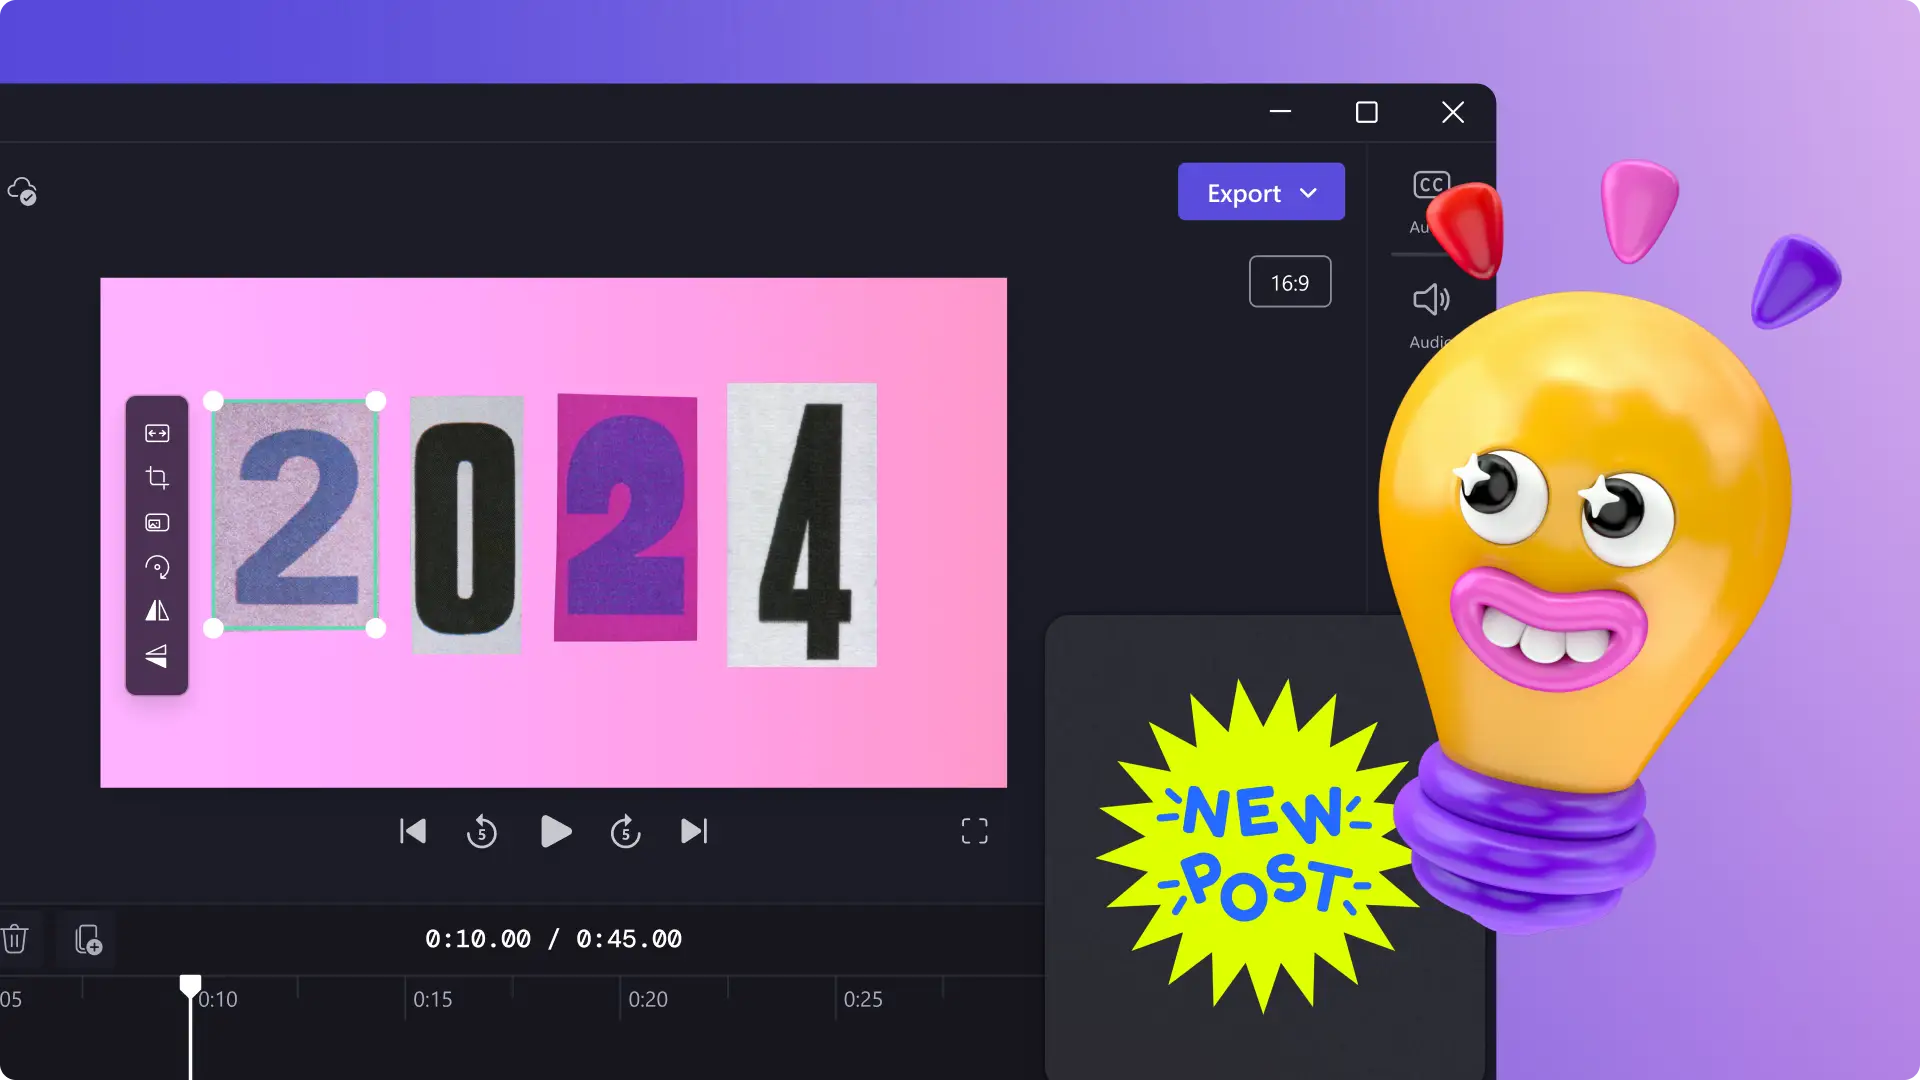Flip the image vertically

[157, 656]
